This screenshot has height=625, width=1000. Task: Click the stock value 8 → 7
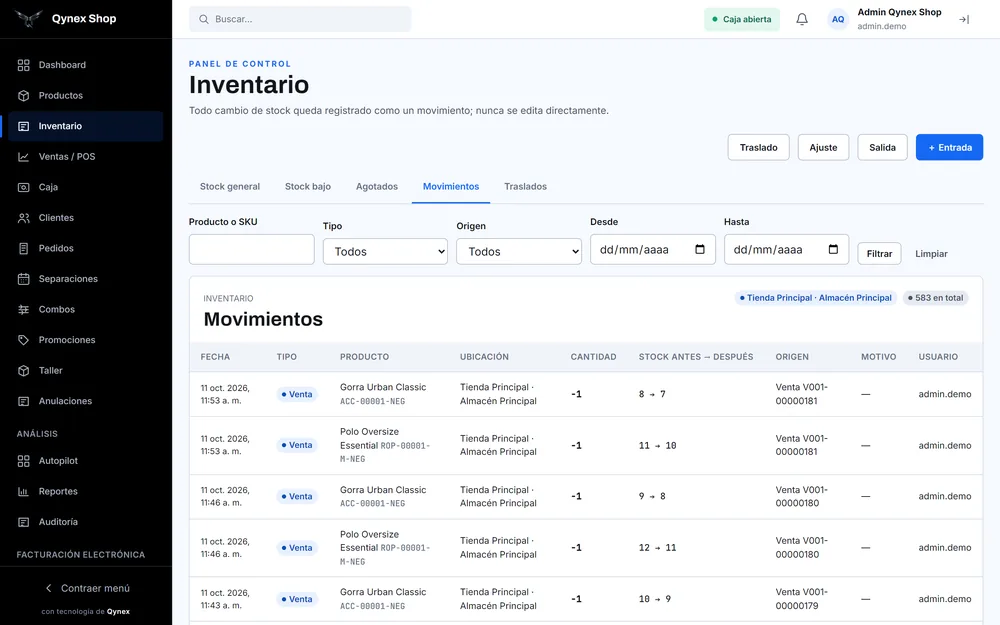point(652,394)
